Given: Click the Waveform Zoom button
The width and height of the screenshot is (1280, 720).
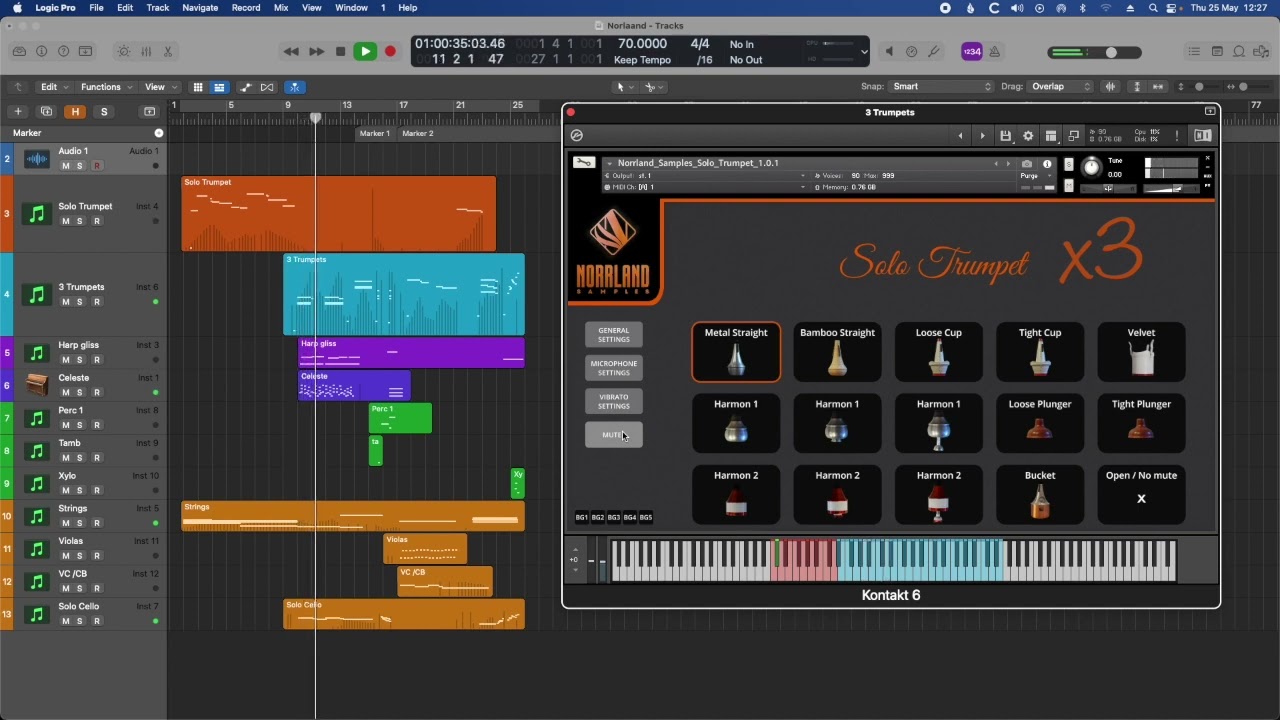Looking at the screenshot, I should pos(1110,87).
